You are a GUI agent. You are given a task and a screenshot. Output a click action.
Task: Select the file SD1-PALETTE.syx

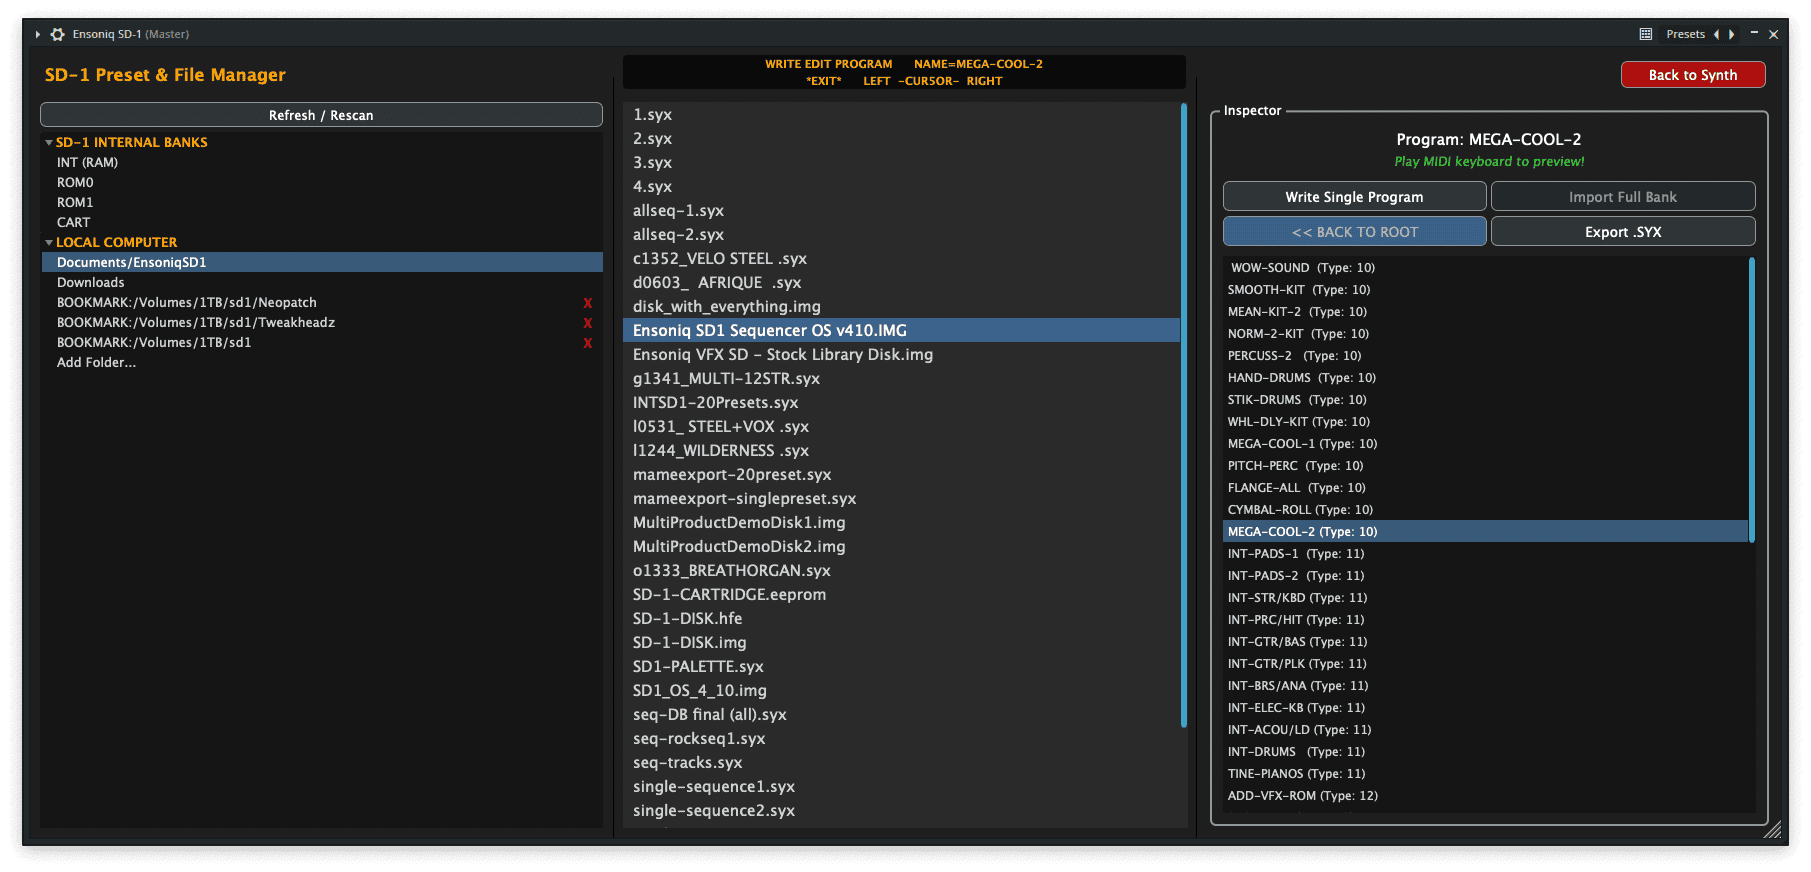pos(901,667)
